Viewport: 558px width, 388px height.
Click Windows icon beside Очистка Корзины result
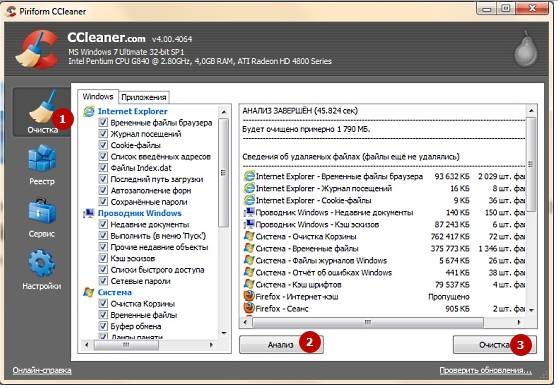pos(249,236)
